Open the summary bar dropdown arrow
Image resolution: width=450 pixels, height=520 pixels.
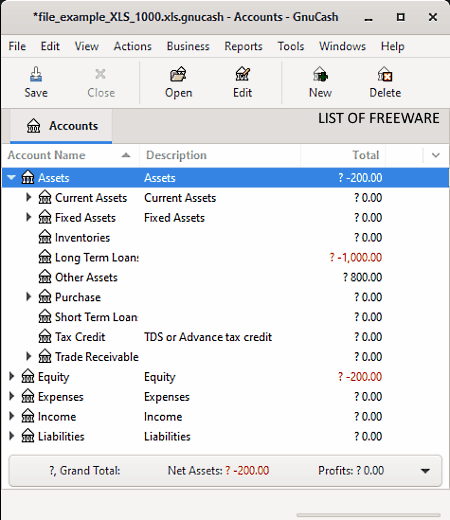pyautogui.click(x=425, y=471)
